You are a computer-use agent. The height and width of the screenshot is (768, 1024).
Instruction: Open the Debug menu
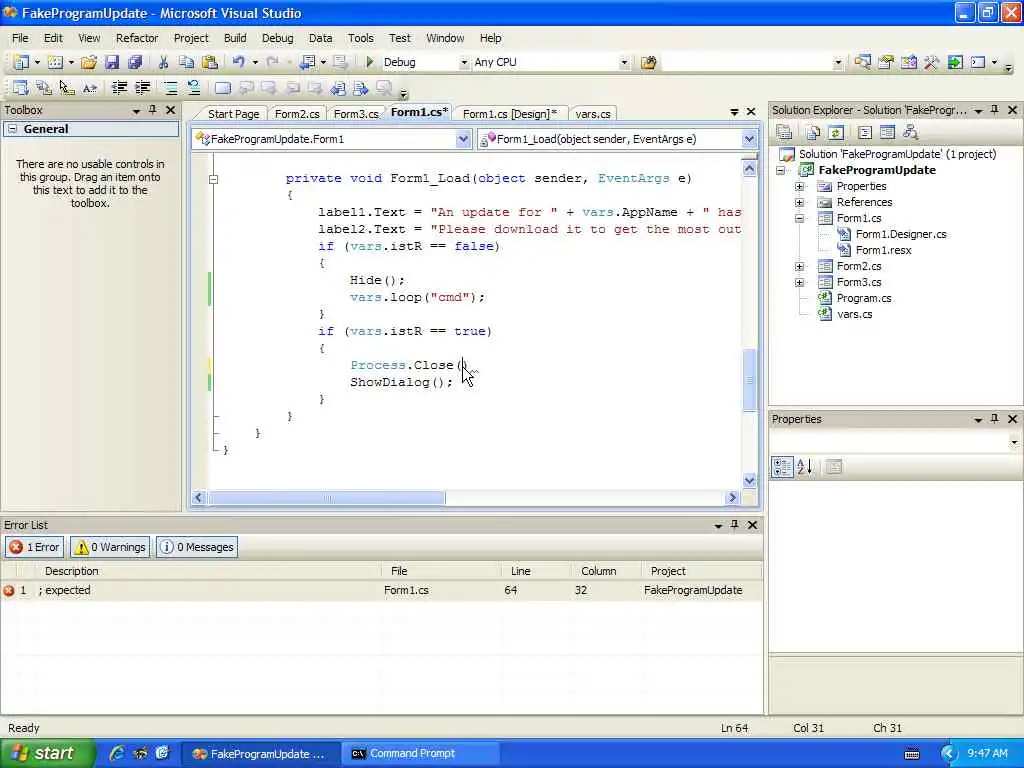[278, 38]
